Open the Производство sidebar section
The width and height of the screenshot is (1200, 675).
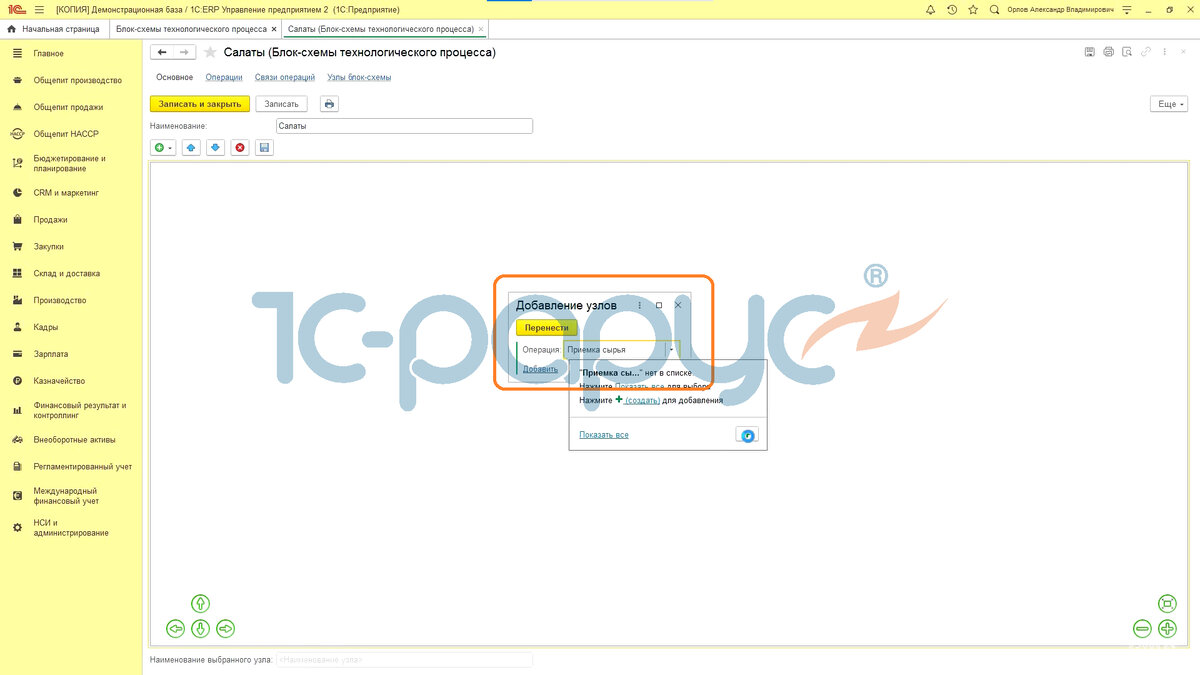(x=60, y=300)
